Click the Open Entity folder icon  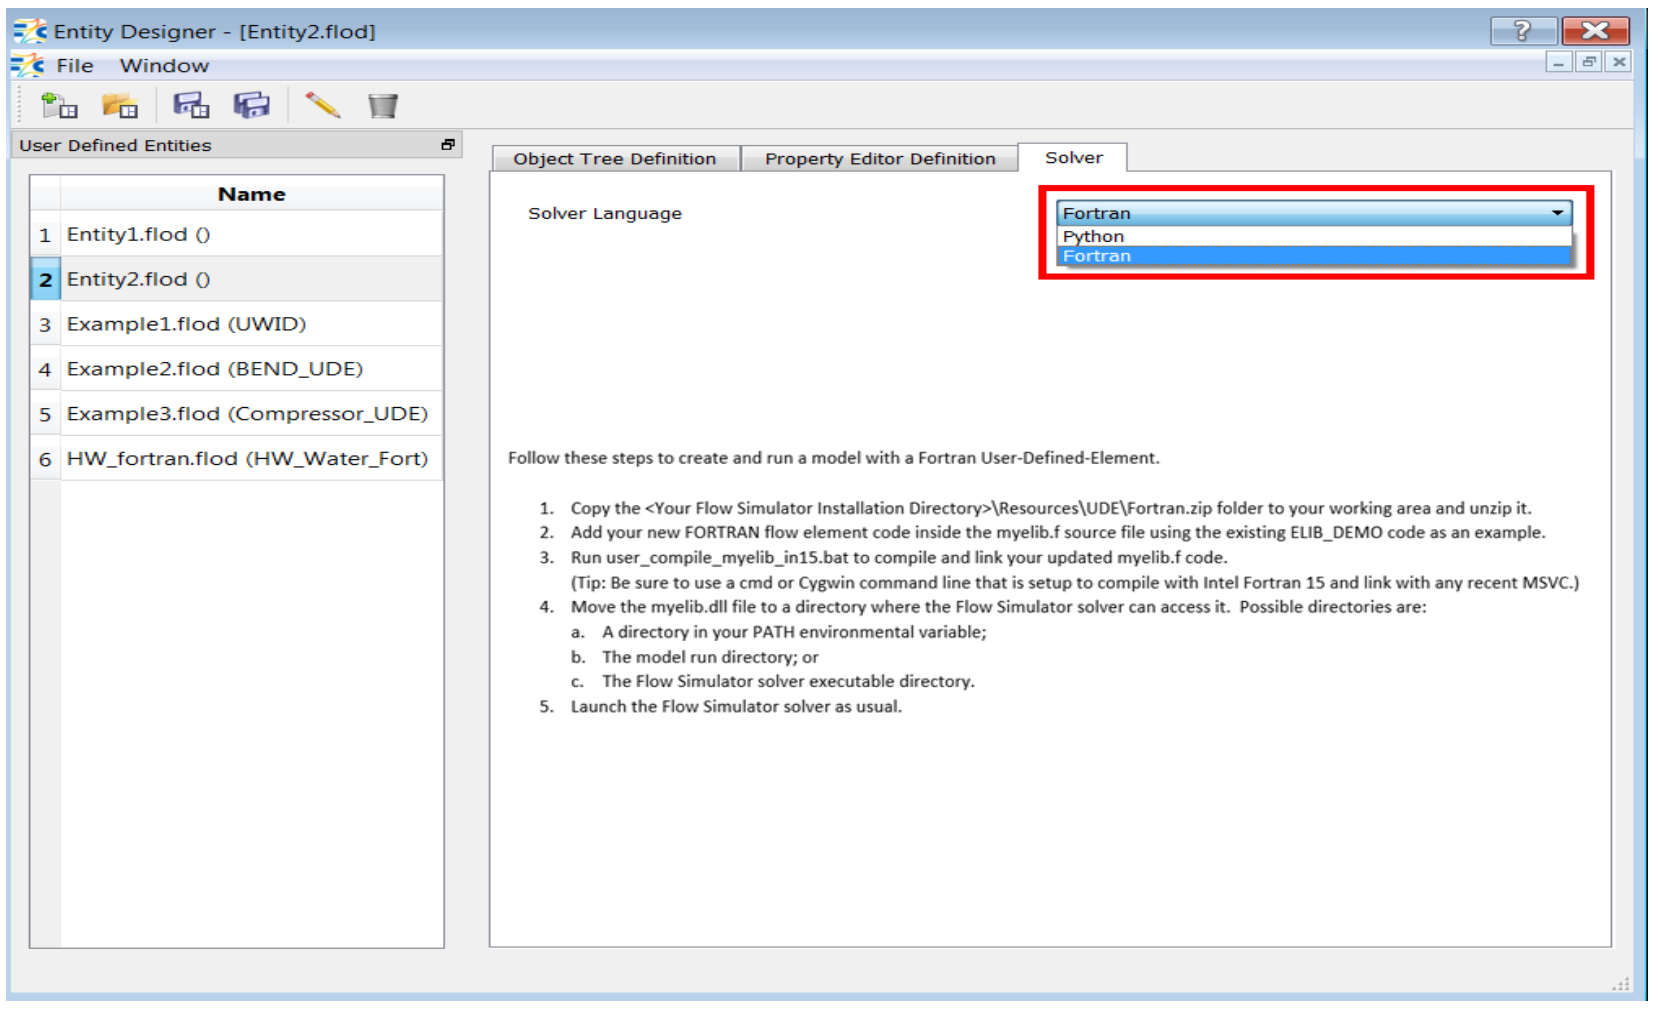(120, 105)
